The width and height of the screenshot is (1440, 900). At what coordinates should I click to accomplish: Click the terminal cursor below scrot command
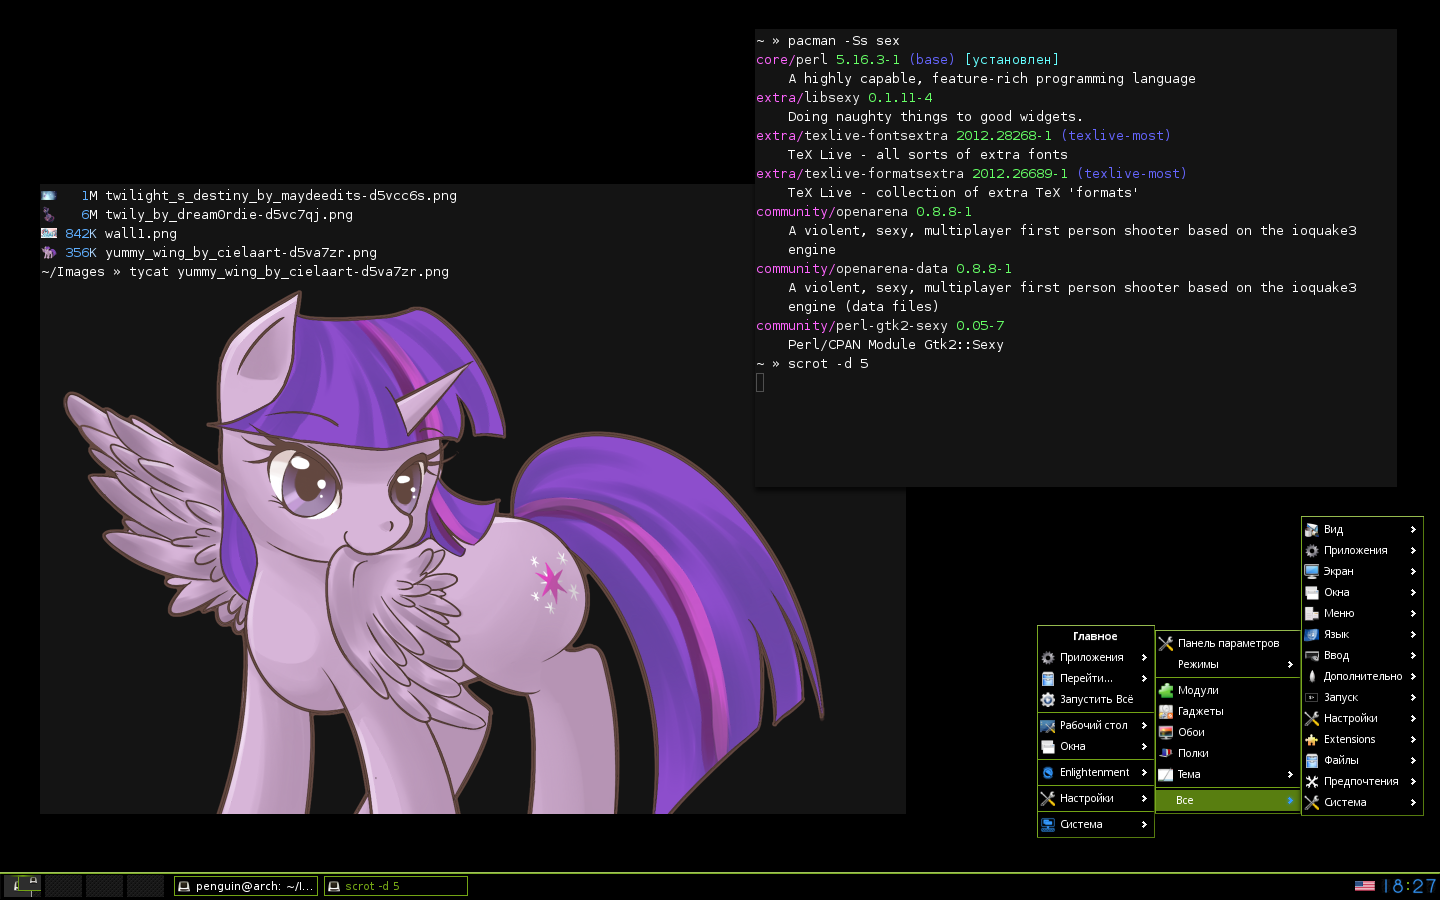pos(760,382)
